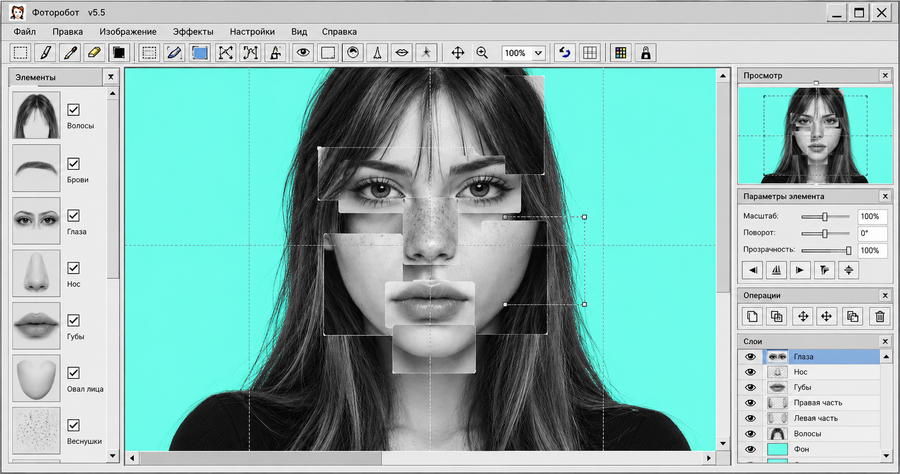Open the Файл menu

pos(25,32)
